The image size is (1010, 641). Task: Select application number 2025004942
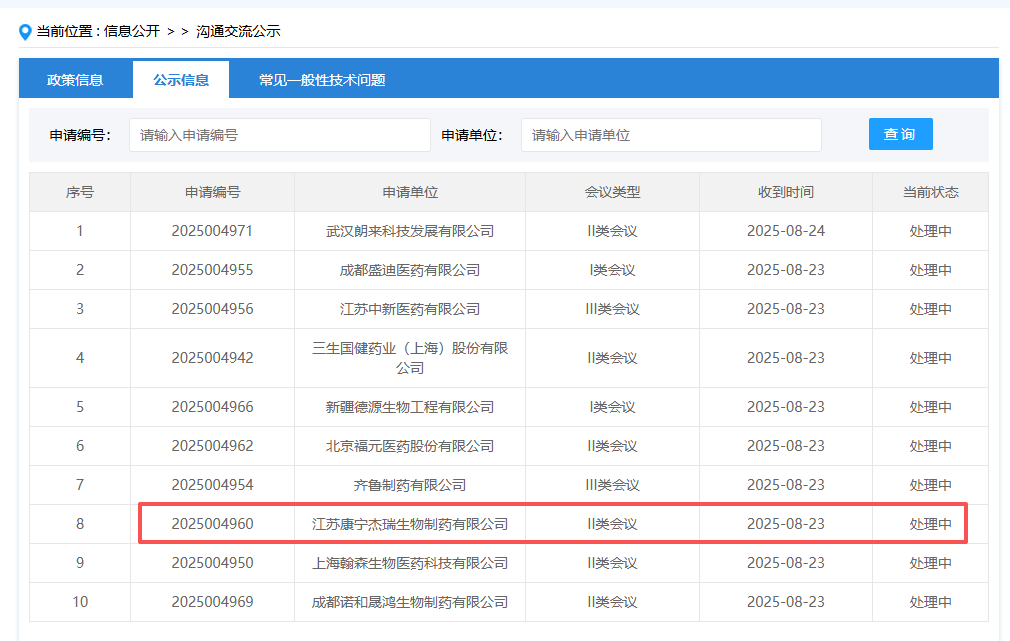pyautogui.click(x=213, y=358)
